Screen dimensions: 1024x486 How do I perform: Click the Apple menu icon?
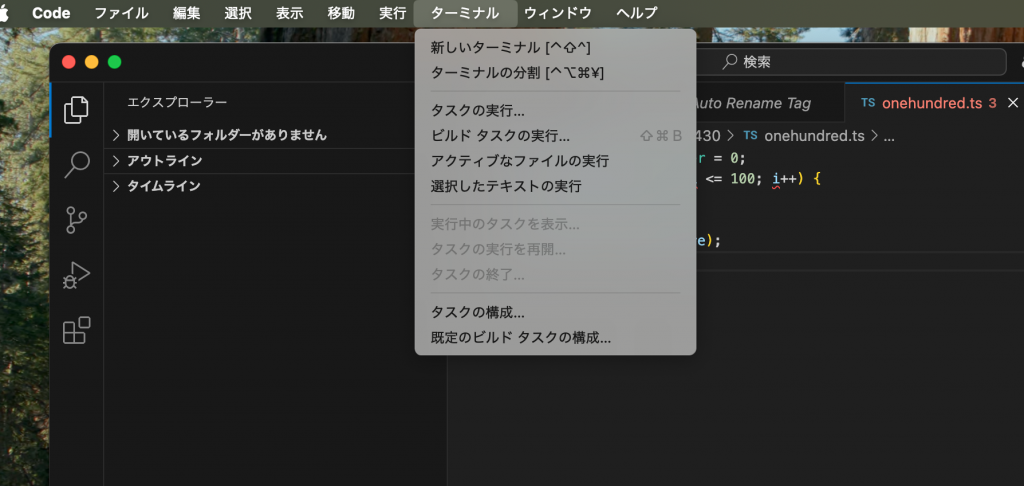tap(5, 13)
